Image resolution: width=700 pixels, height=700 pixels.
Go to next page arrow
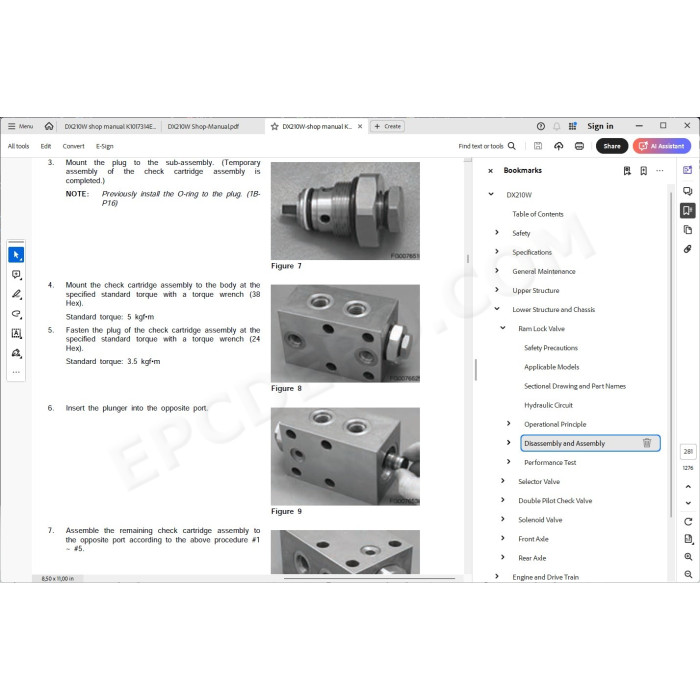(688, 503)
